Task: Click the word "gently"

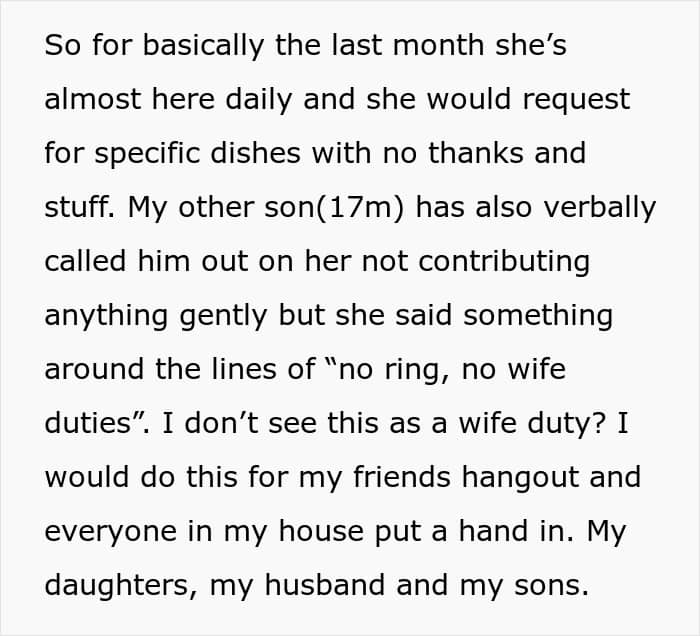Action: [x=223, y=316]
